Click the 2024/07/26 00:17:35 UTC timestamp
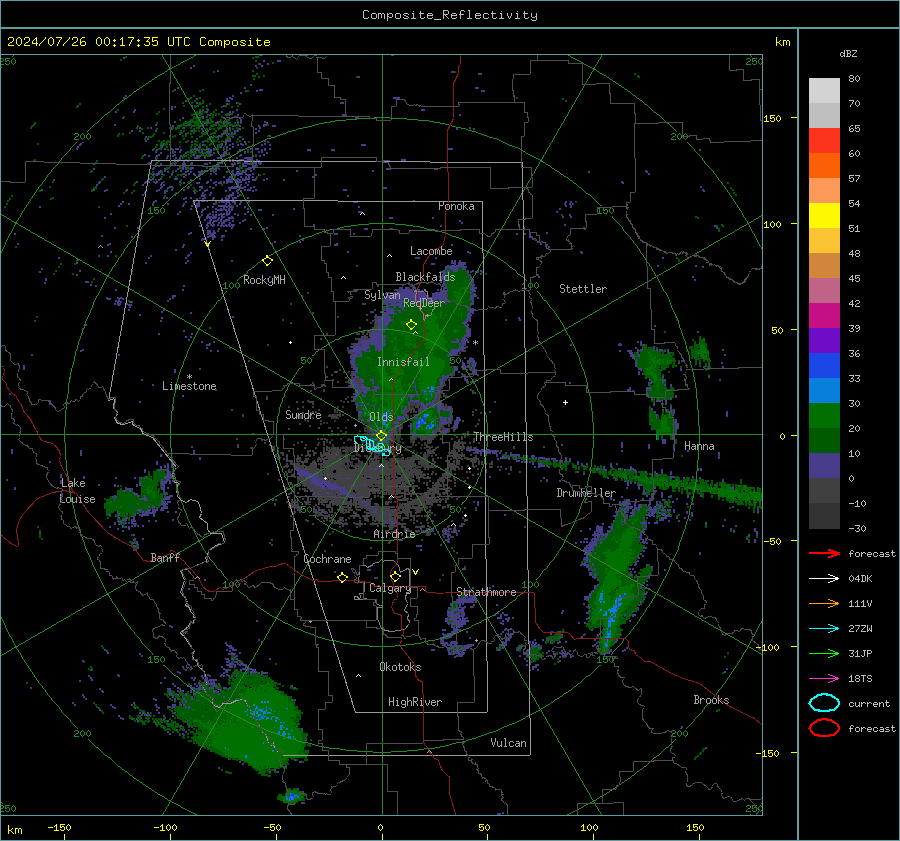The width and height of the screenshot is (900, 841). [x=138, y=42]
